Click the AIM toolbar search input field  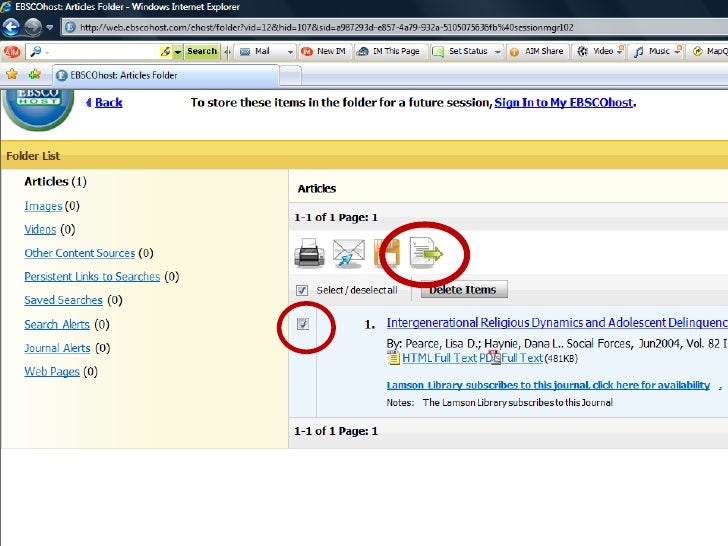93,52
